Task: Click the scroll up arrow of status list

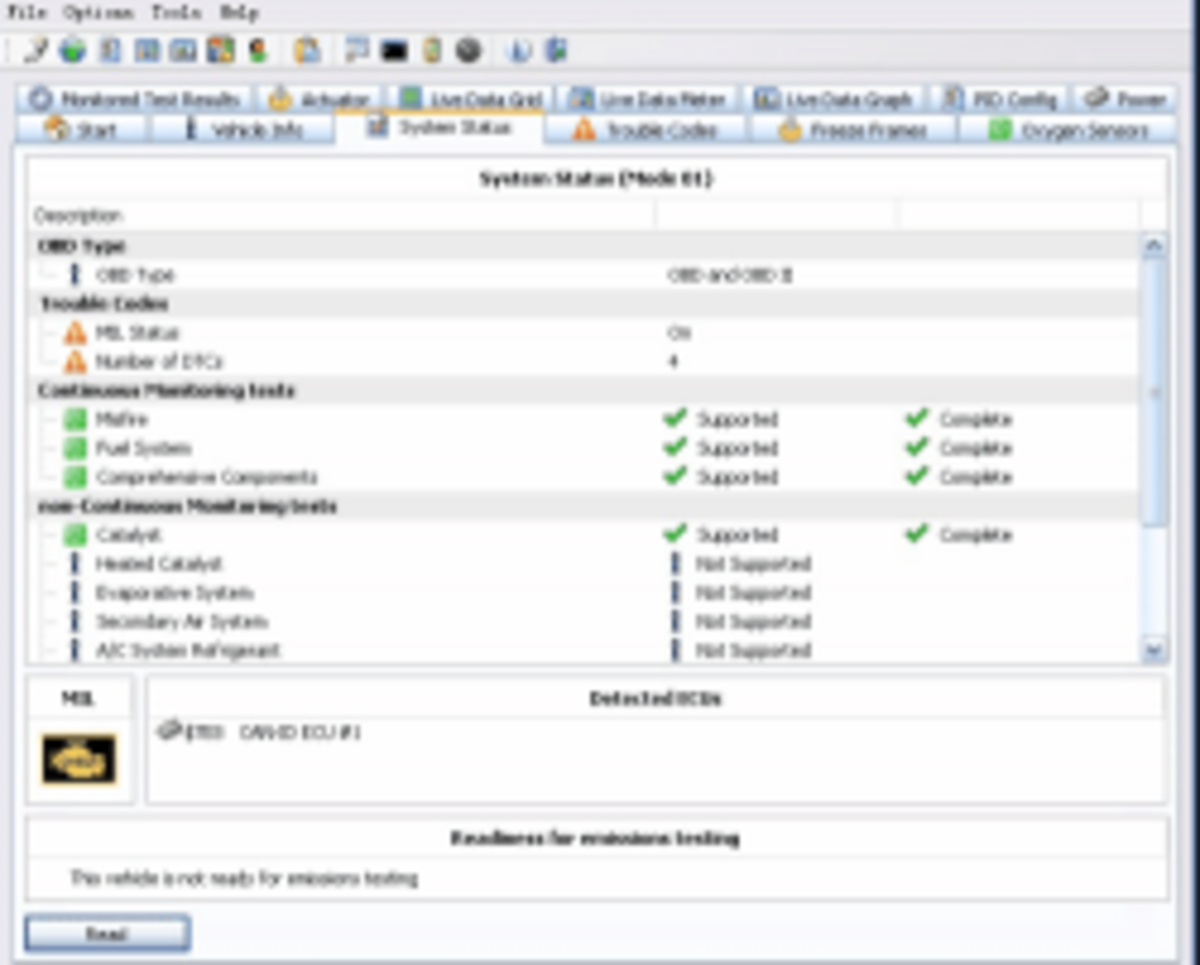Action: point(1153,246)
